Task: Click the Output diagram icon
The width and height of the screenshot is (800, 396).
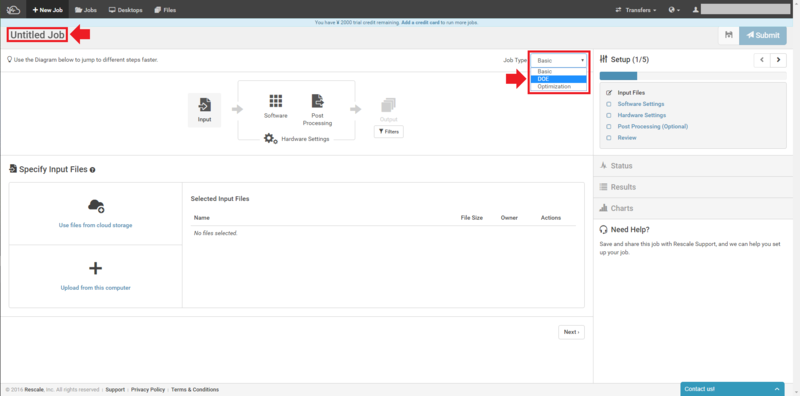Action: (388, 106)
